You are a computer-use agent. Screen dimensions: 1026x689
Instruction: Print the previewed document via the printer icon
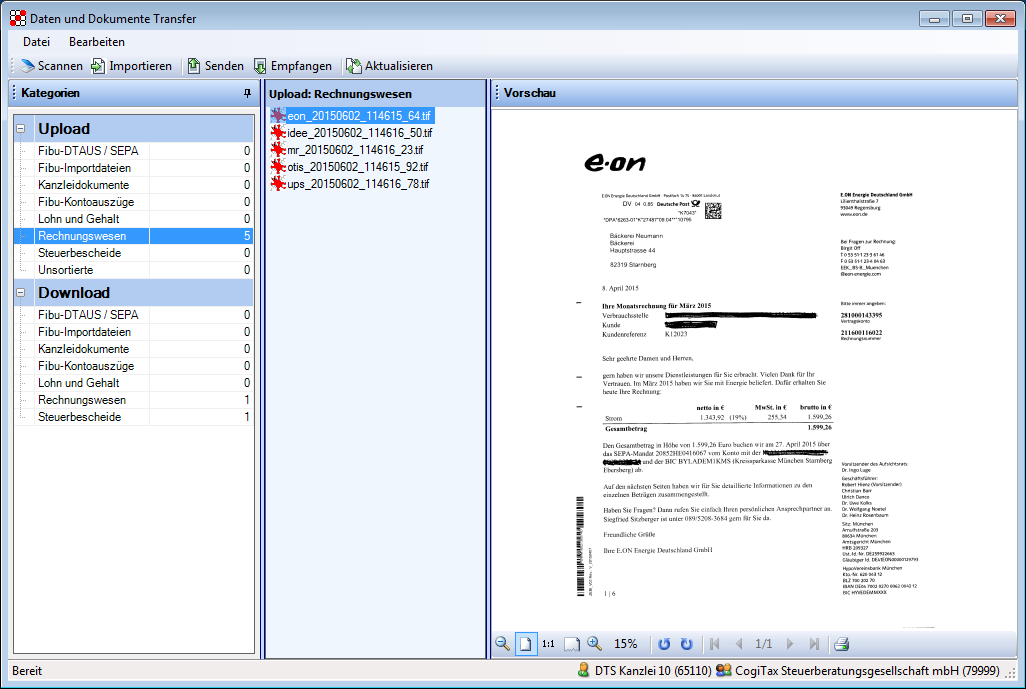841,644
